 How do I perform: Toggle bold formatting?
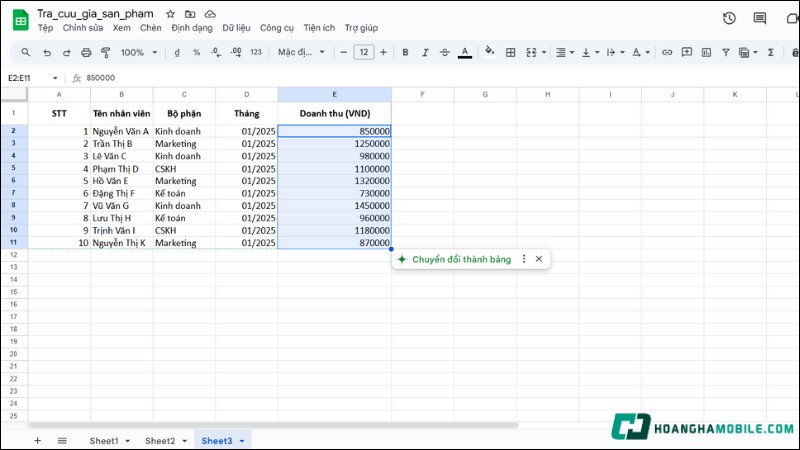coord(405,52)
